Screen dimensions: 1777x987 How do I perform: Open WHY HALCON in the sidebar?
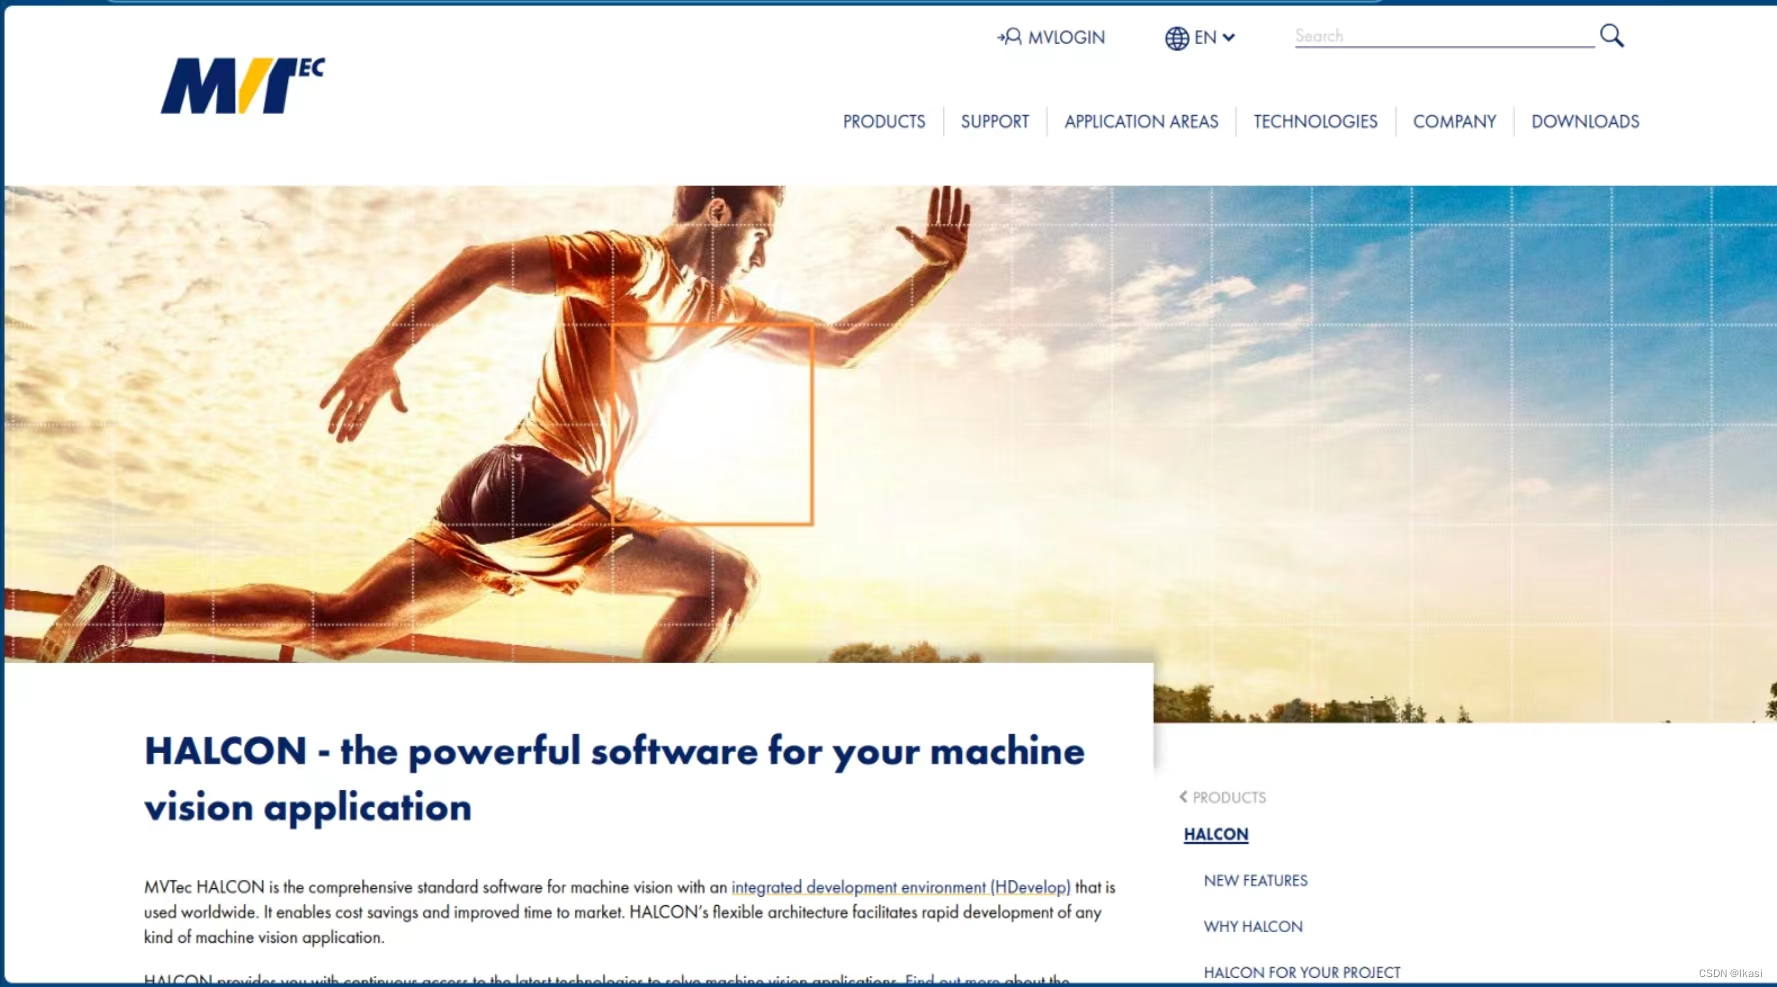(1253, 926)
